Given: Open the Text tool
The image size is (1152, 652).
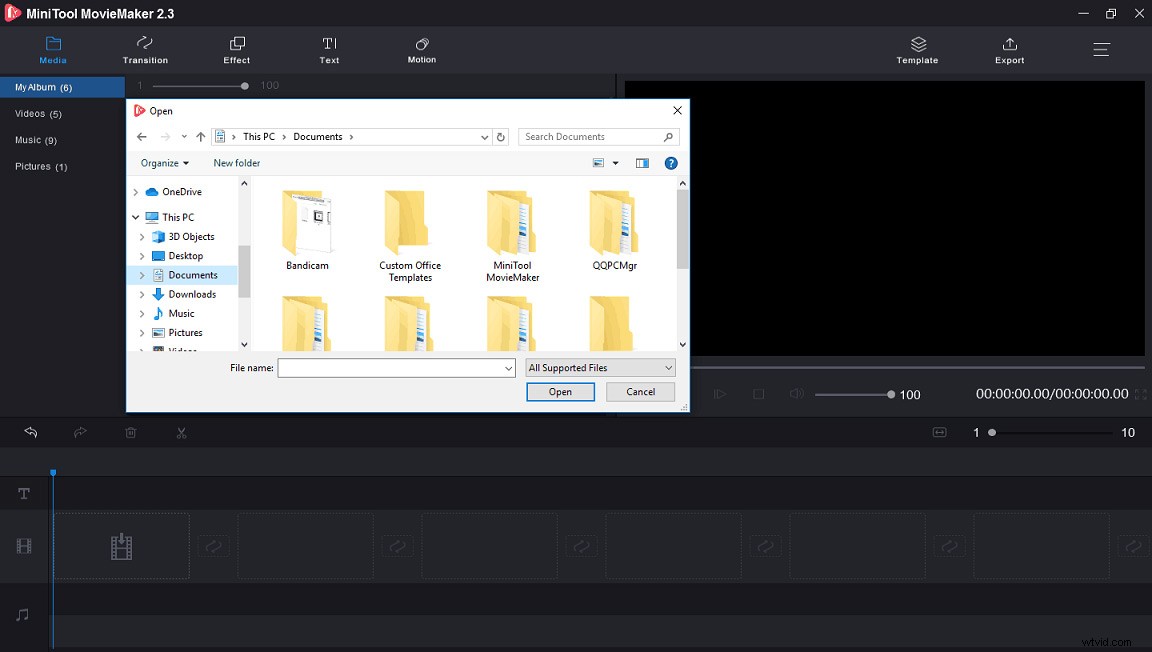Looking at the screenshot, I should pyautogui.click(x=329, y=44).
